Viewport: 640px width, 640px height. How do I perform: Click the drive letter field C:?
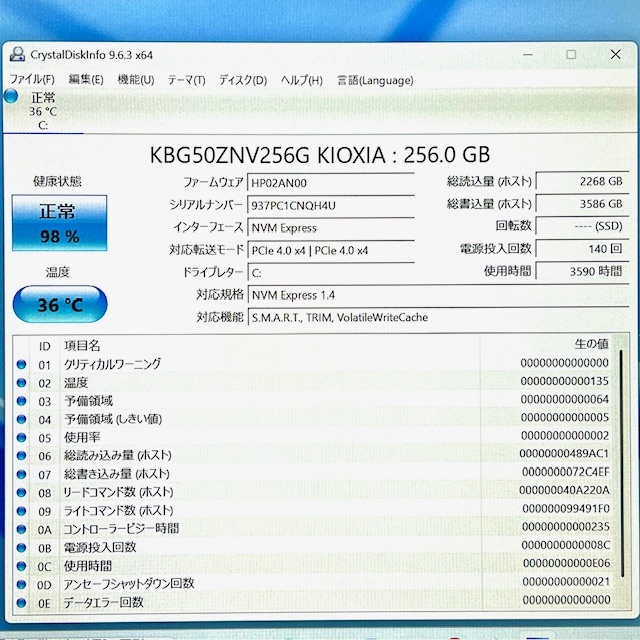tap(331, 272)
